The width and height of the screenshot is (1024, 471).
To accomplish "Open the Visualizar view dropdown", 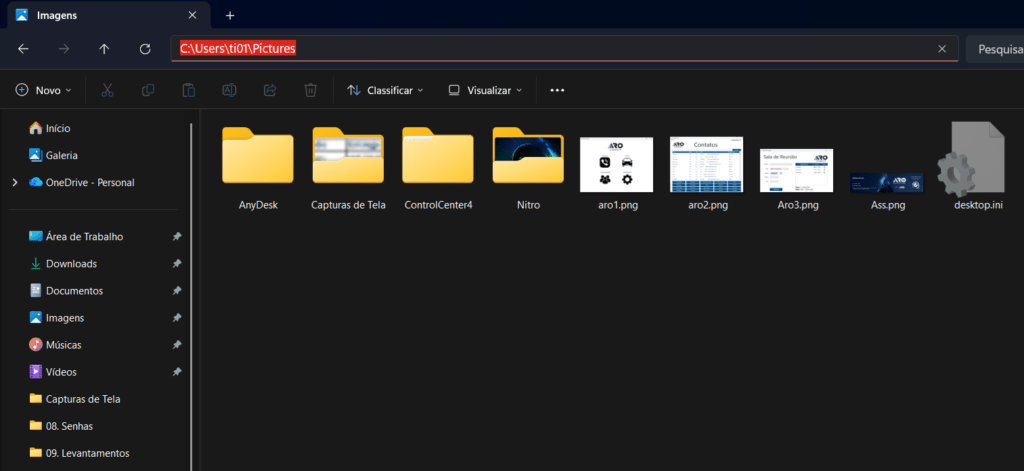I will (485, 90).
